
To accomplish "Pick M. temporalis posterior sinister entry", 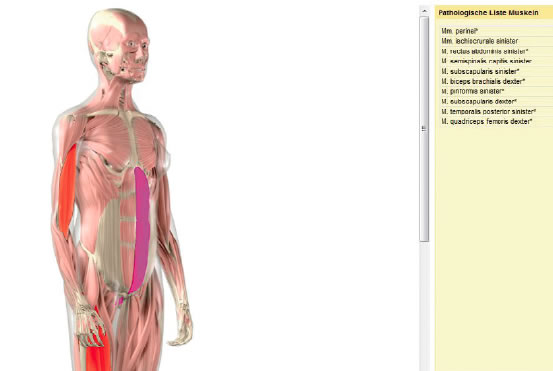I will coord(489,111).
